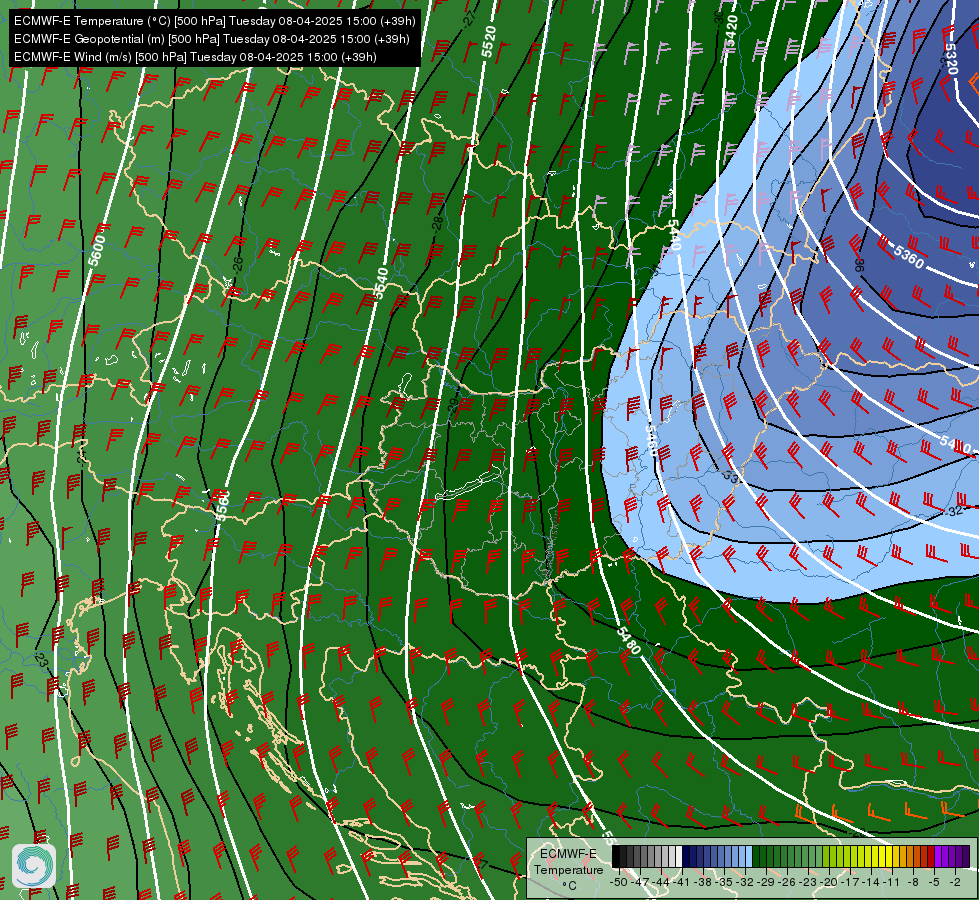The width and height of the screenshot is (979, 900).
Task: Click the blue swirl logo icon
Action: (x=34, y=866)
